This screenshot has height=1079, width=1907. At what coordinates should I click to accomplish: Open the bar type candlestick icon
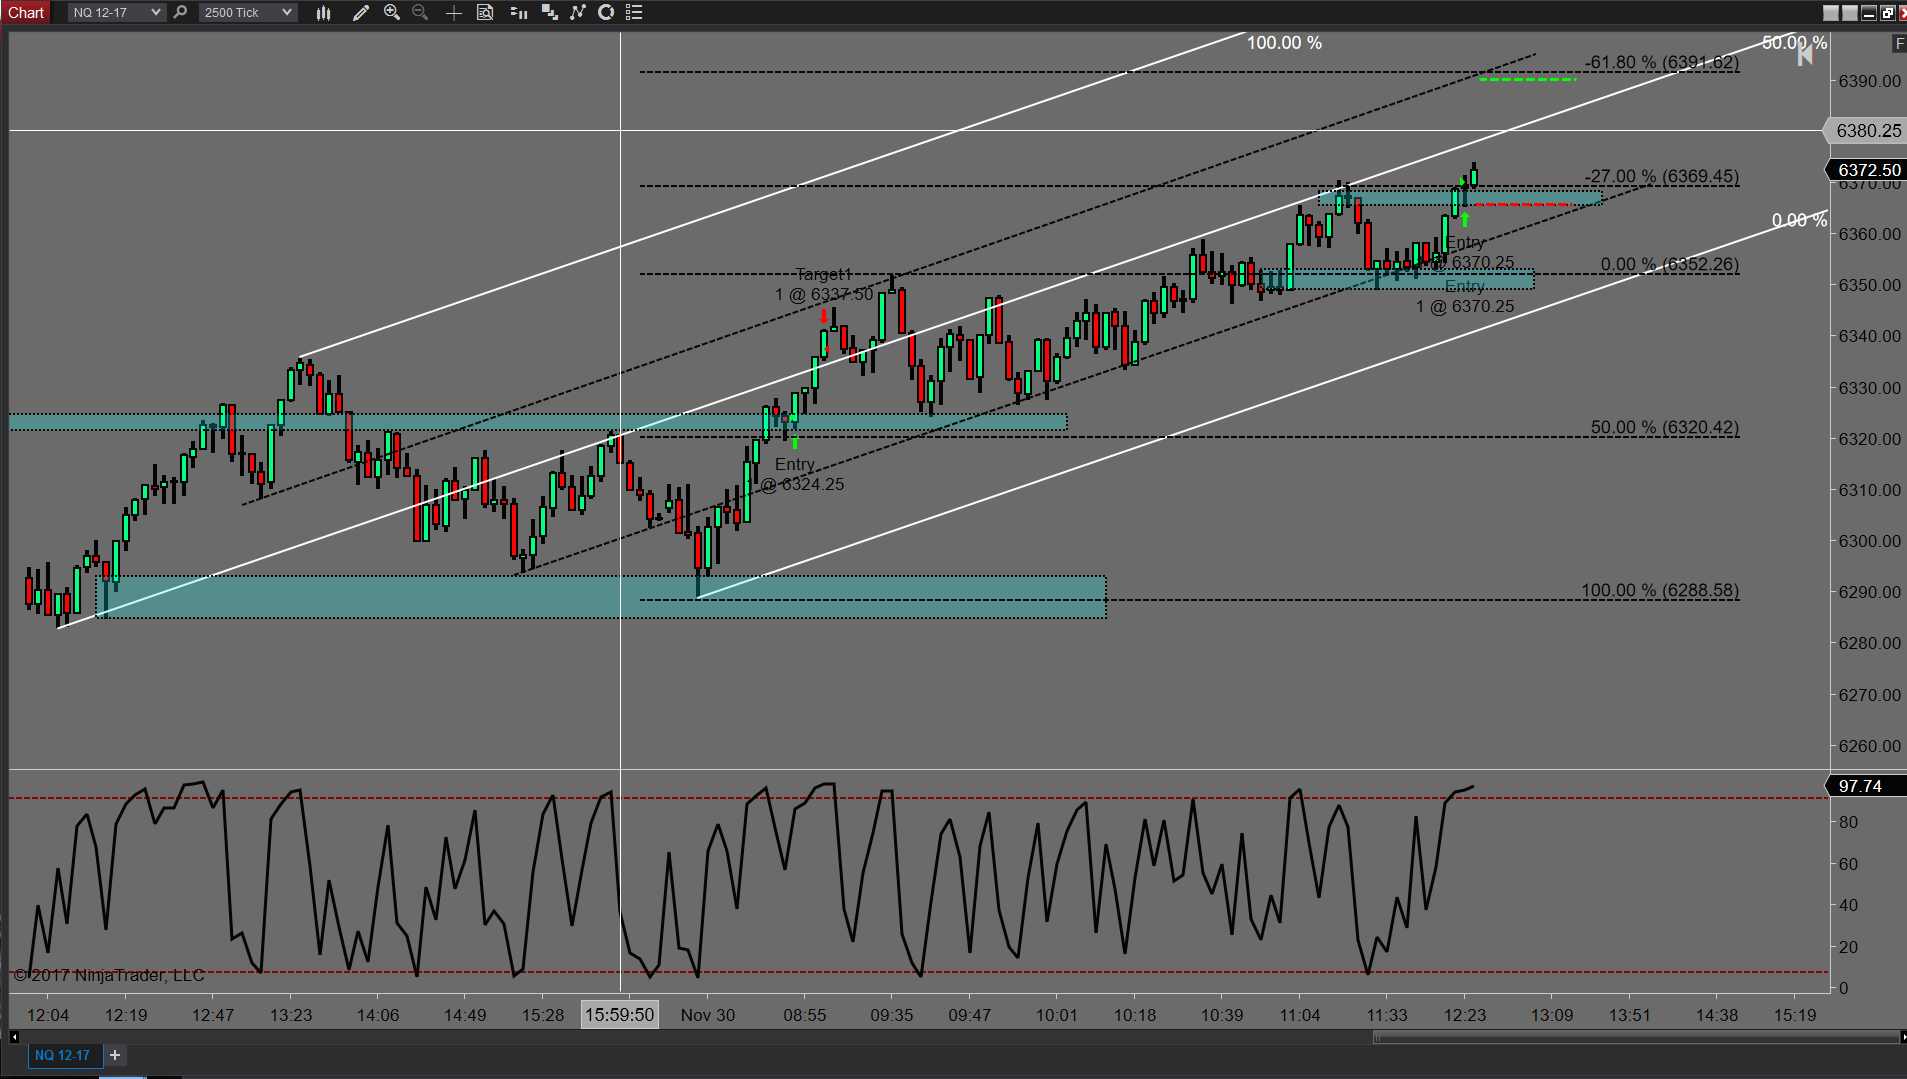coord(323,12)
